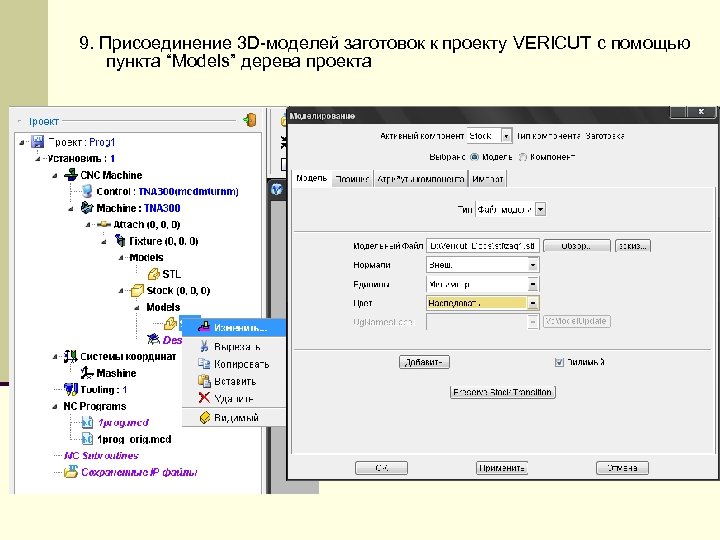Choose Вырезать from context menu
The width and height of the screenshot is (720, 540).
[234, 347]
